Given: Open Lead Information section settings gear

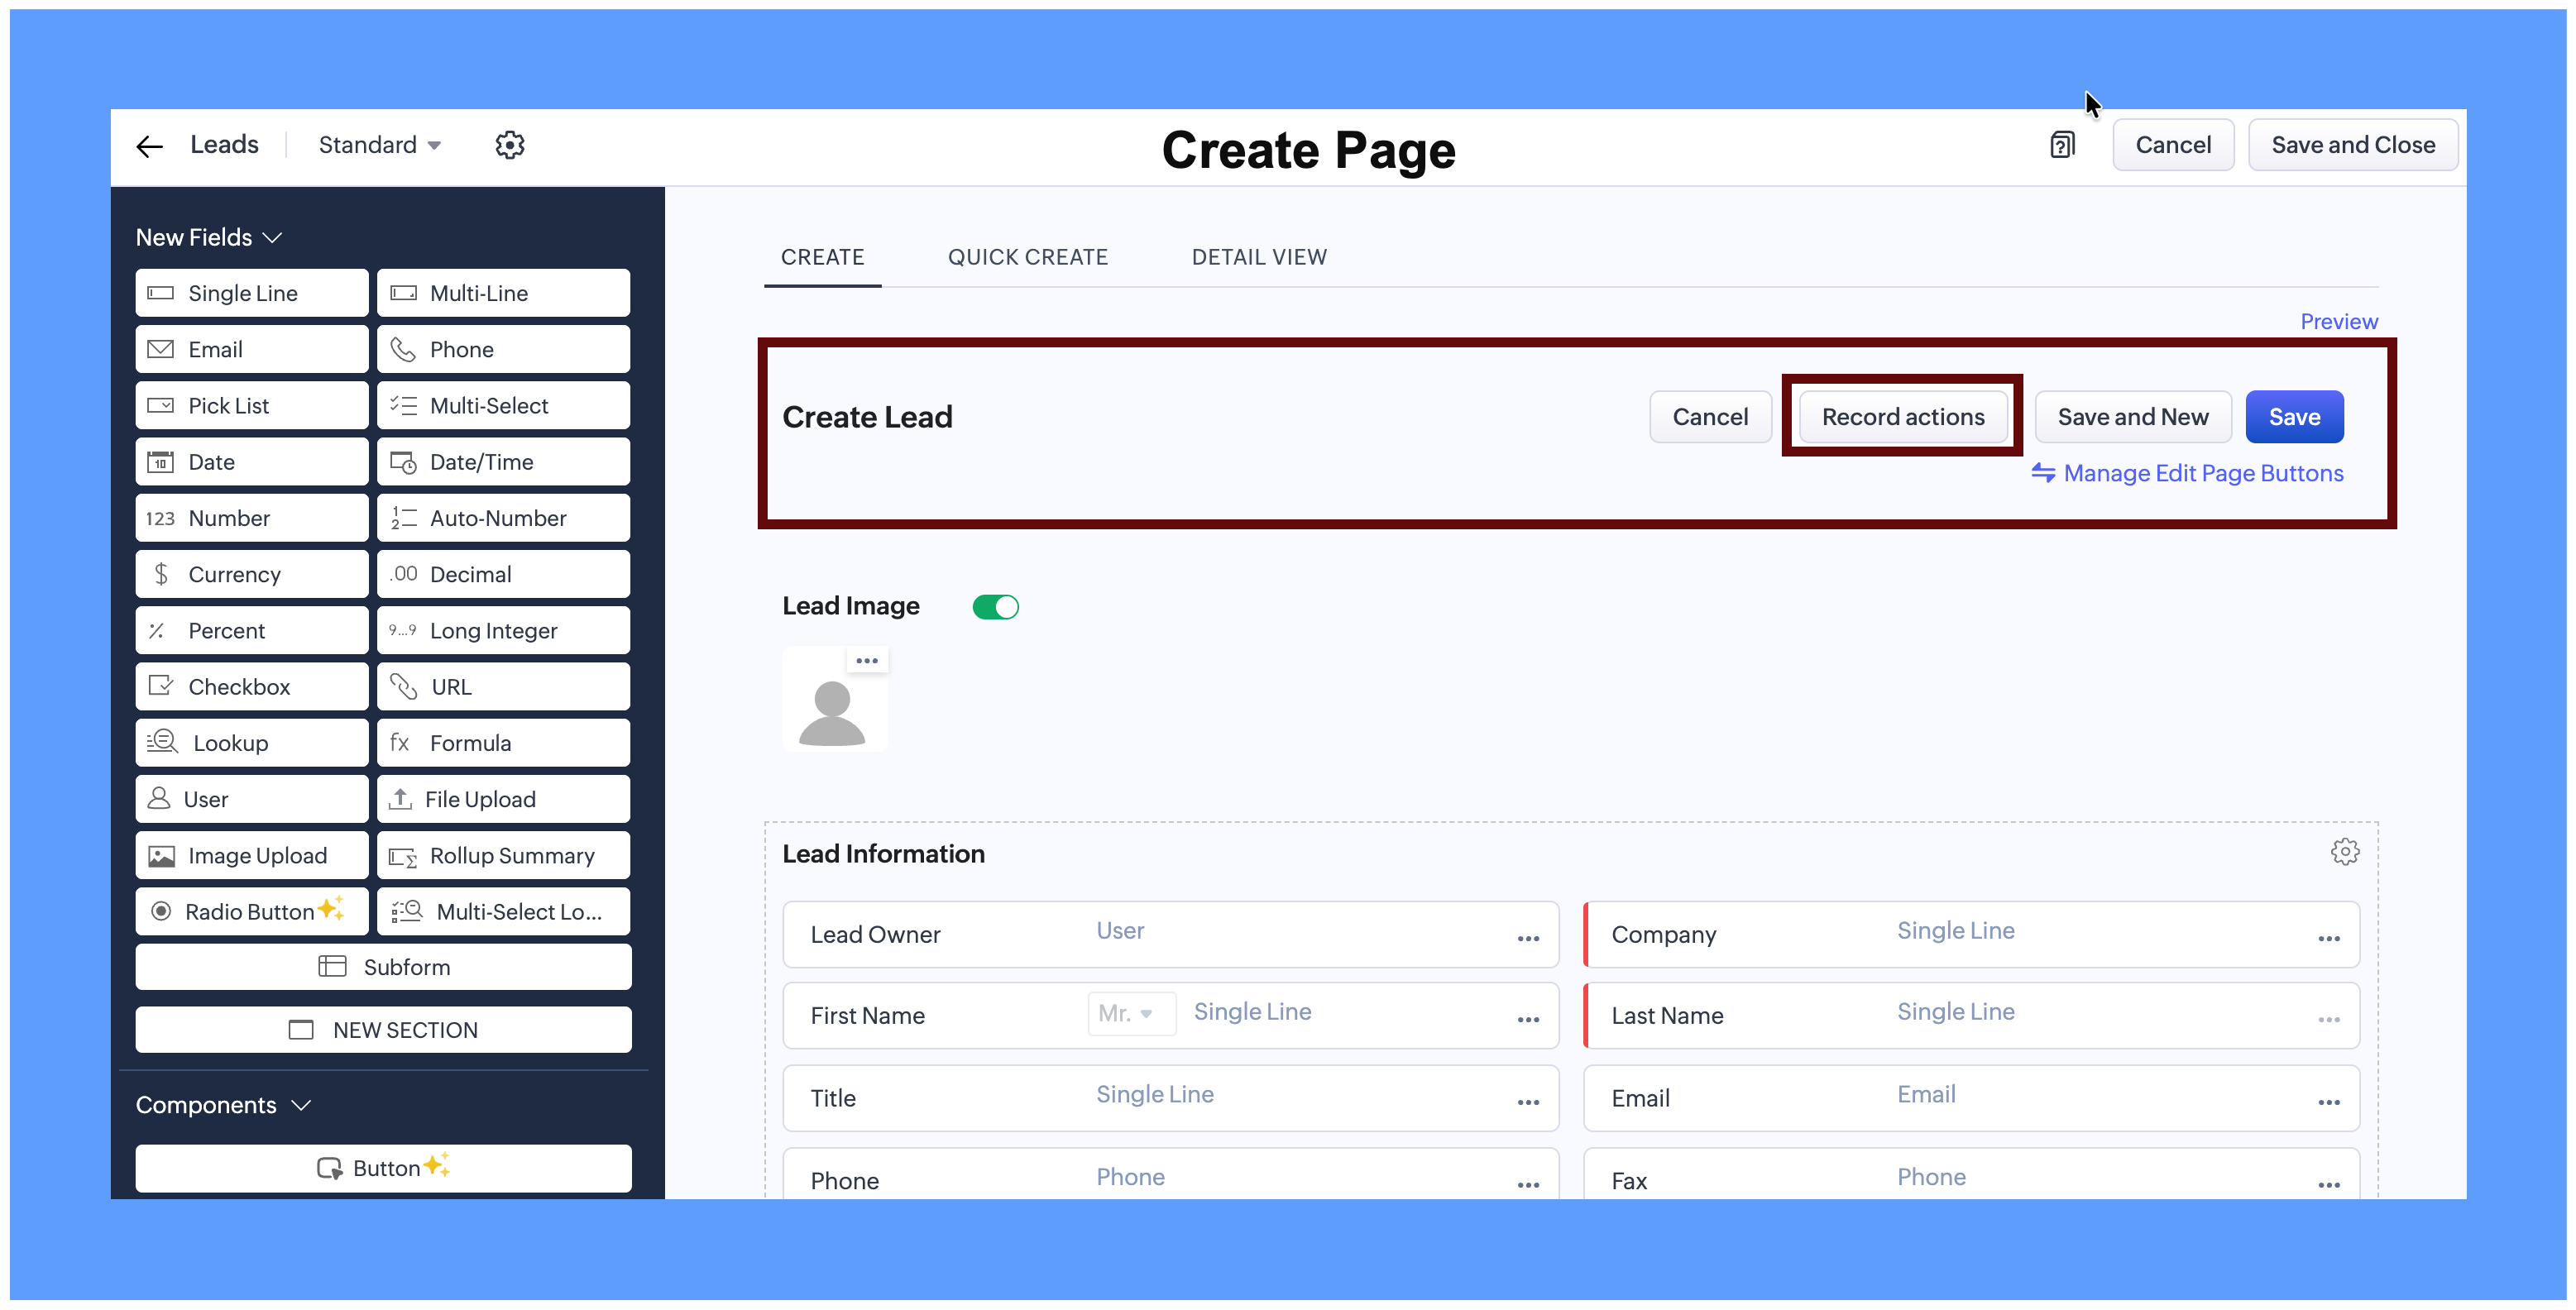Looking at the screenshot, I should (2345, 852).
